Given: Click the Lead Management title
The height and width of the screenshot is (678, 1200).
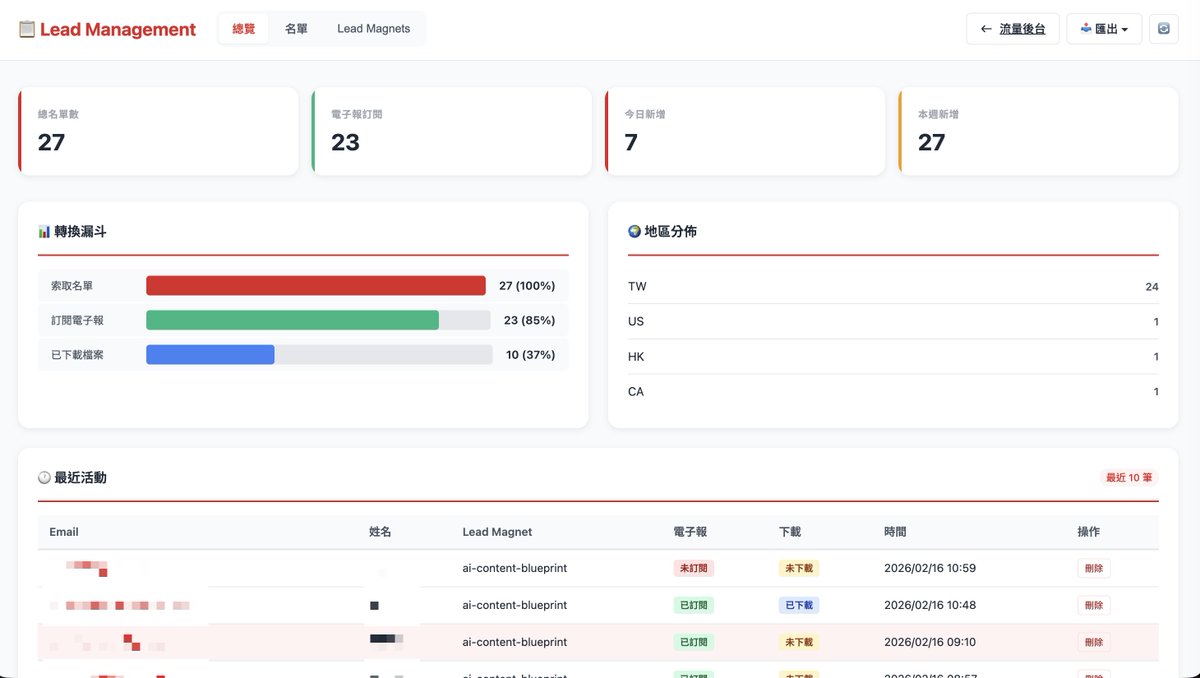Looking at the screenshot, I should pyautogui.click(x=118, y=29).
